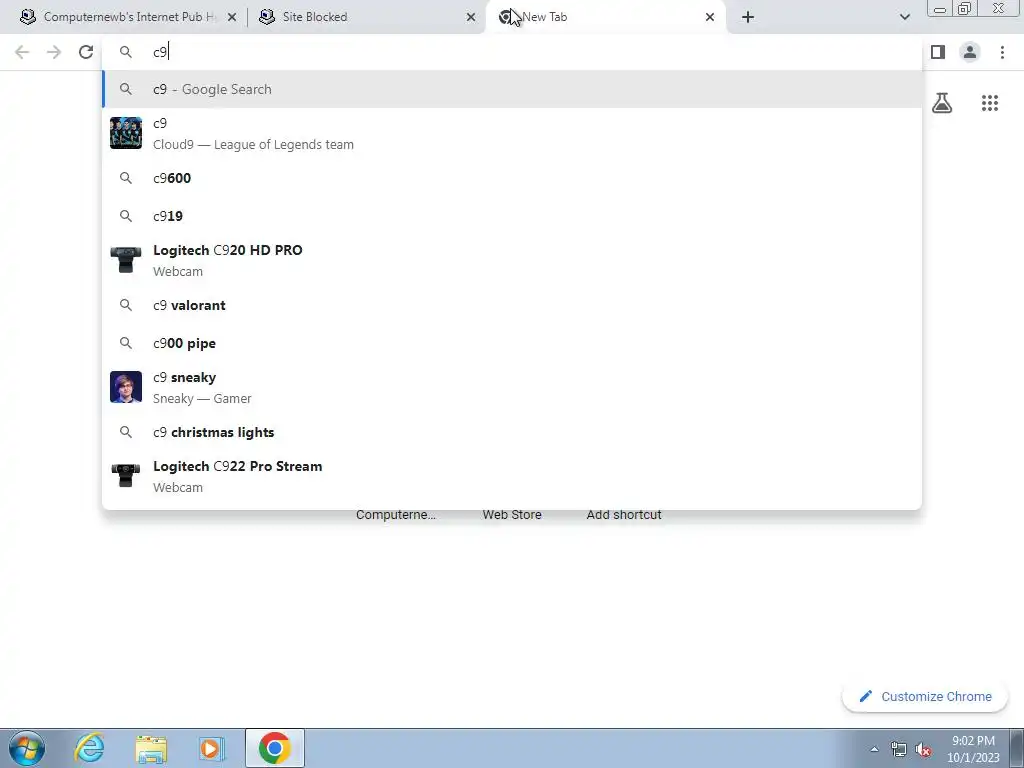Image resolution: width=1024 pixels, height=768 pixels.
Task: Open the Chrome Labs flask icon
Action: click(942, 103)
